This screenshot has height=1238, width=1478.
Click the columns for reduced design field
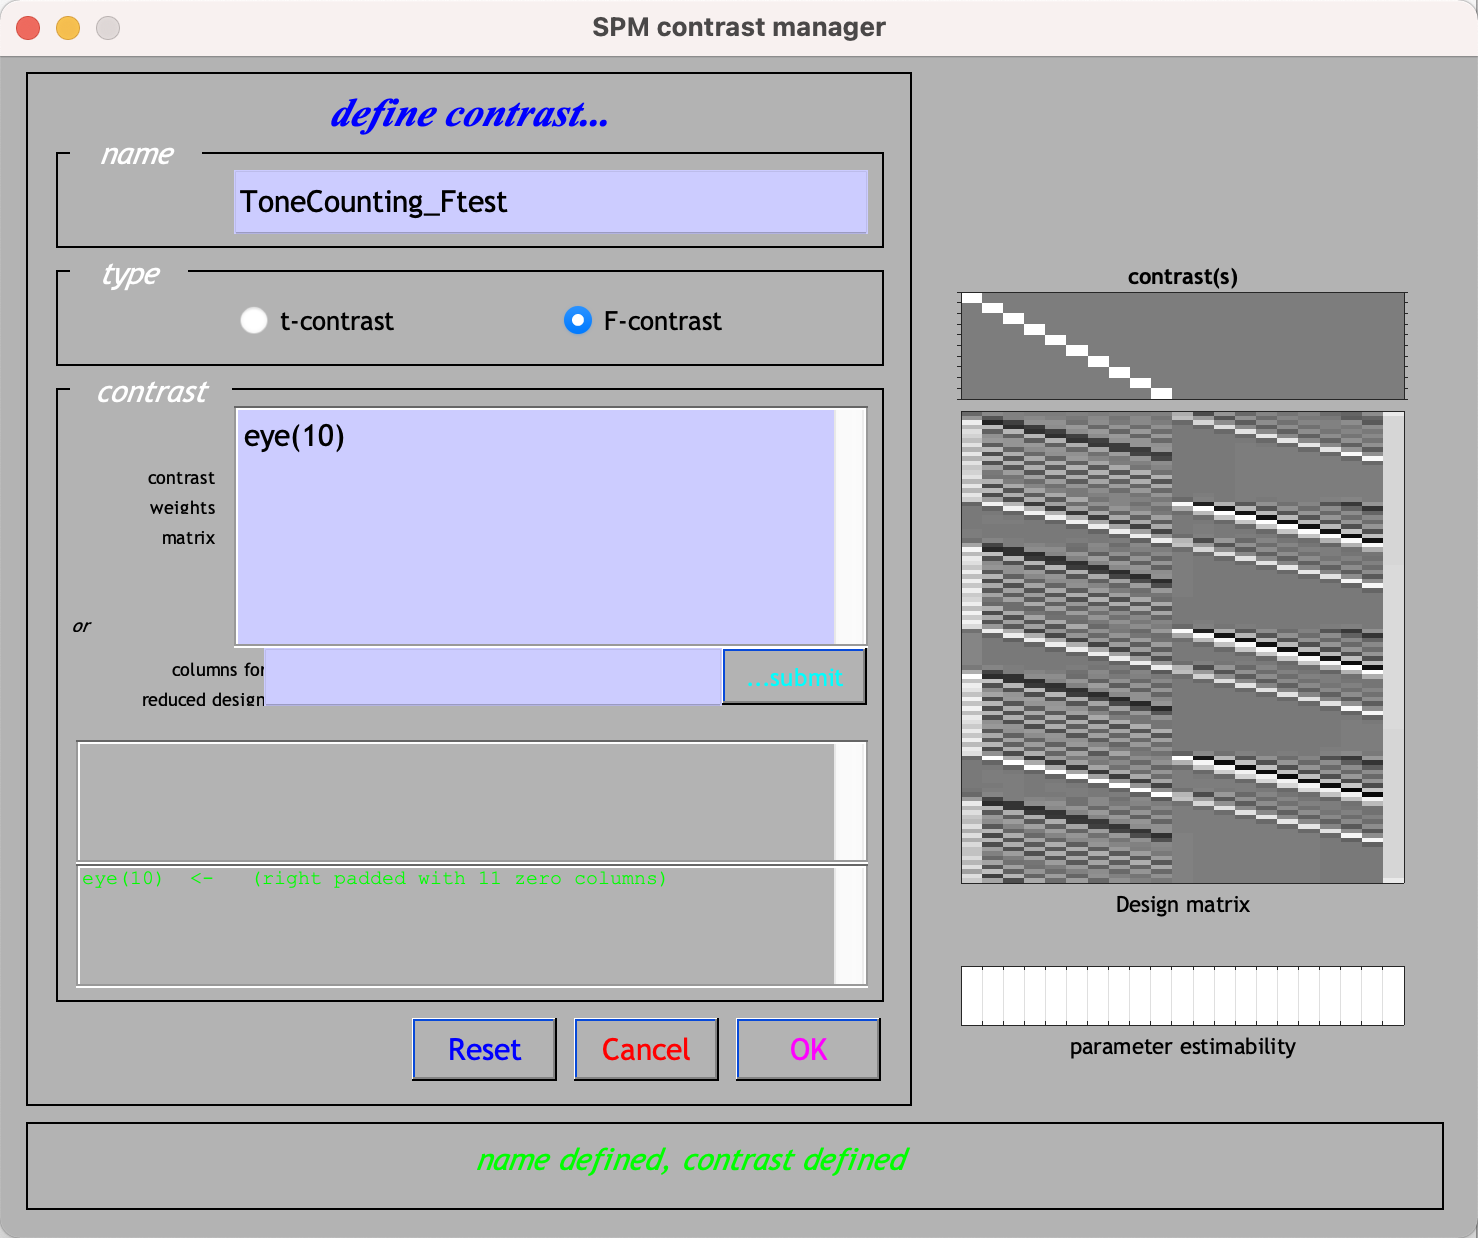(493, 677)
